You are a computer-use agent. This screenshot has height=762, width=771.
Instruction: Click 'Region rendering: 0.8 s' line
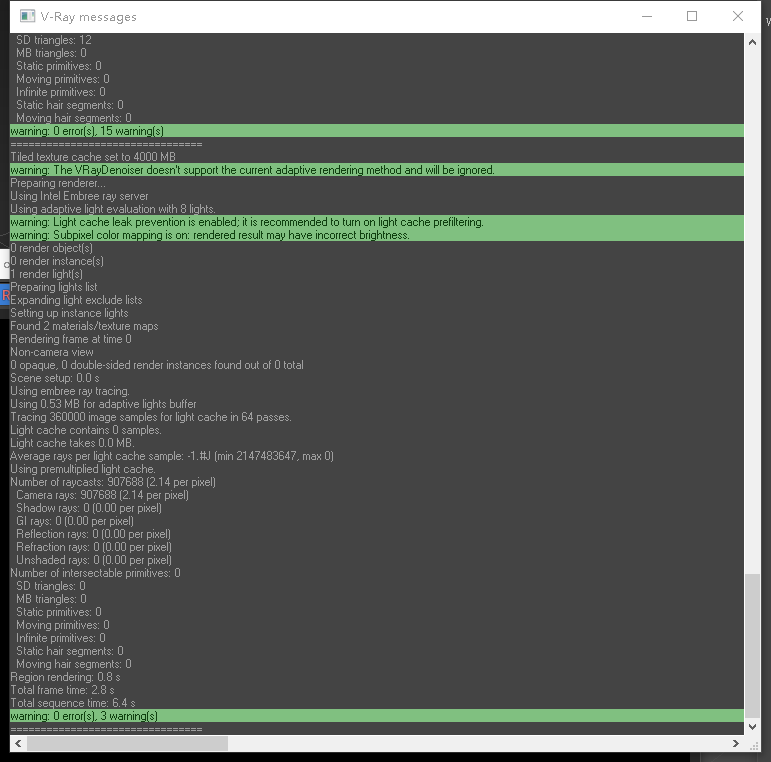click(65, 677)
